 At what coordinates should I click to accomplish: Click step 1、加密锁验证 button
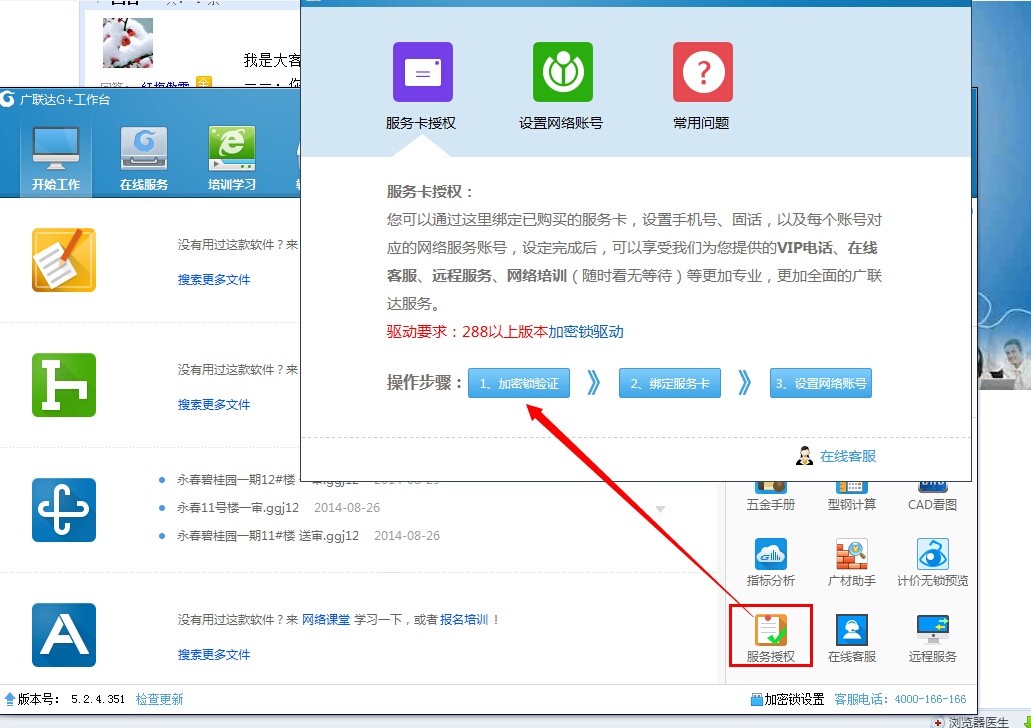(519, 383)
